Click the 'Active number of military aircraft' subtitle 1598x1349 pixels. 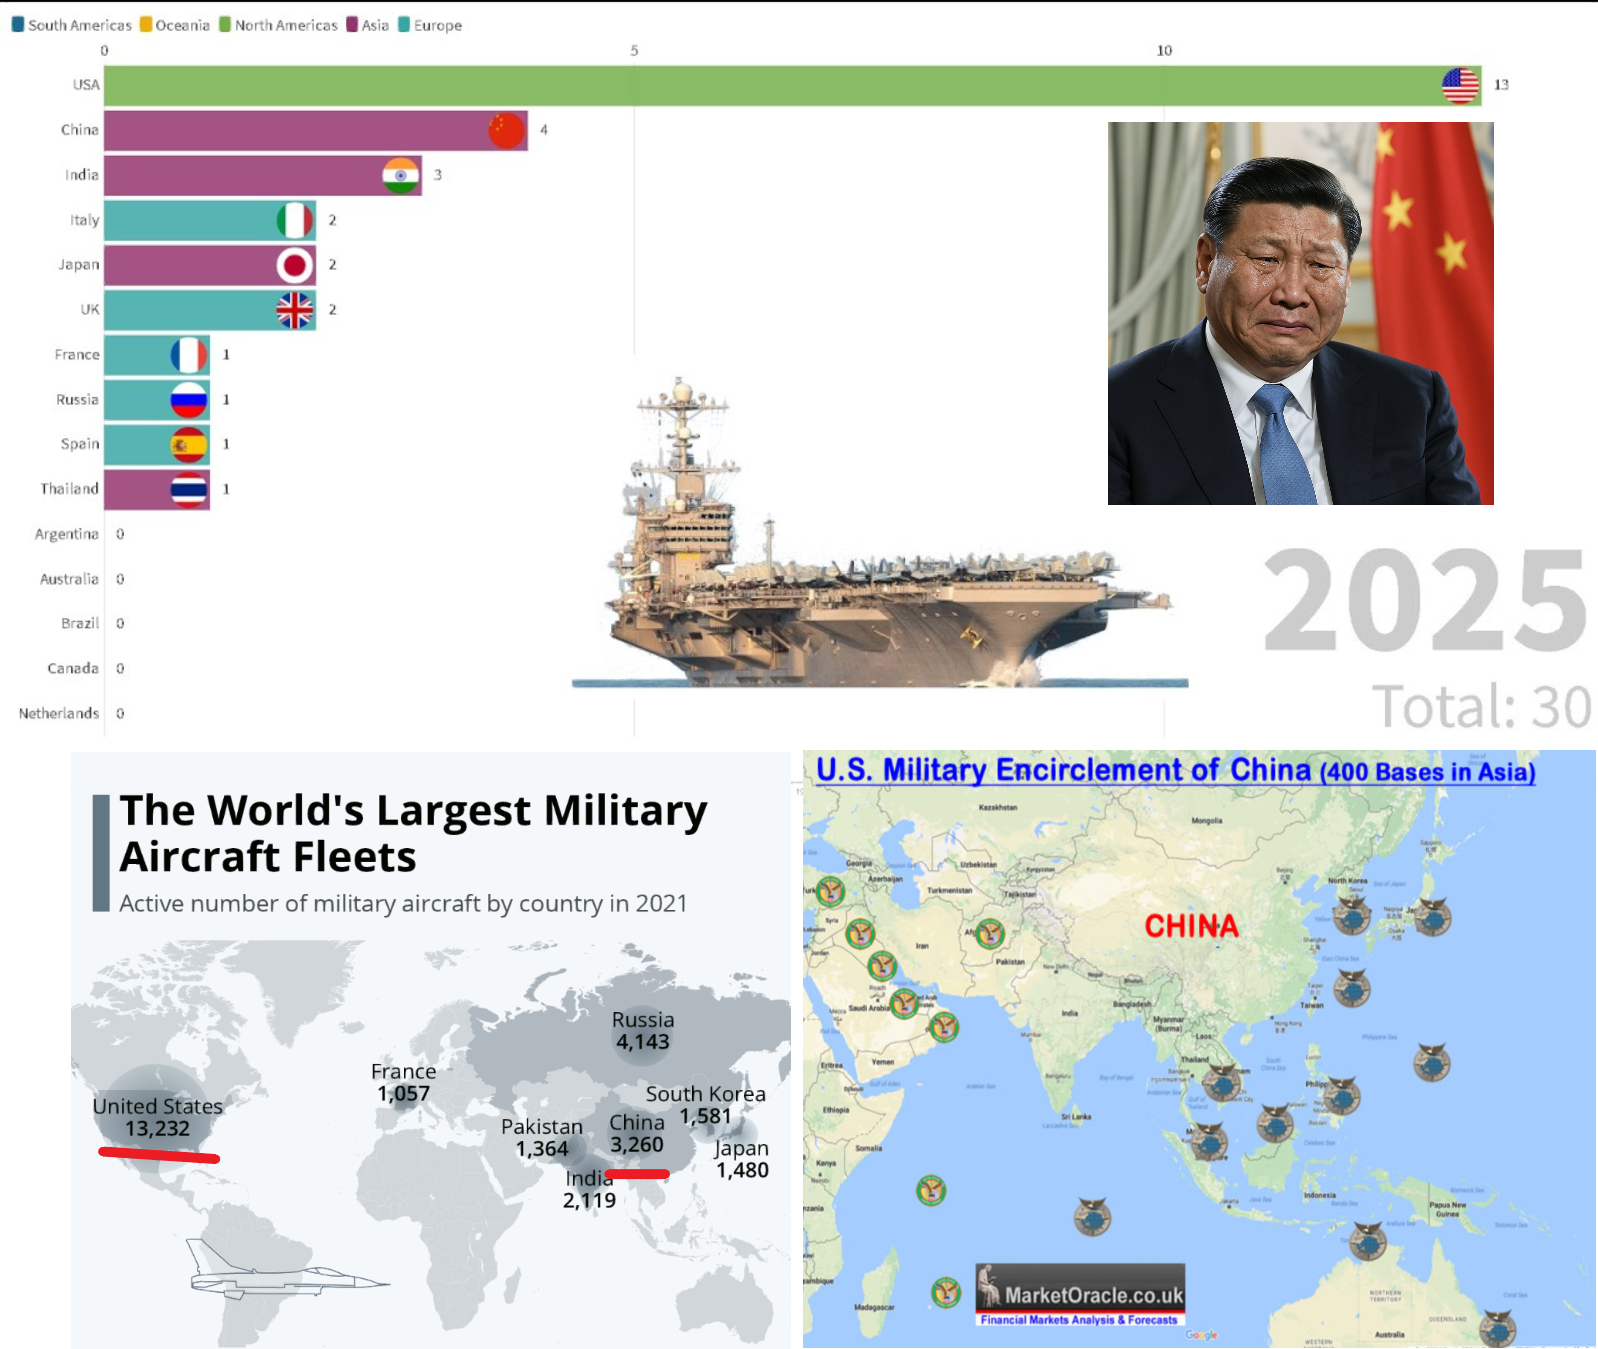pyautogui.click(x=403, y=903)
